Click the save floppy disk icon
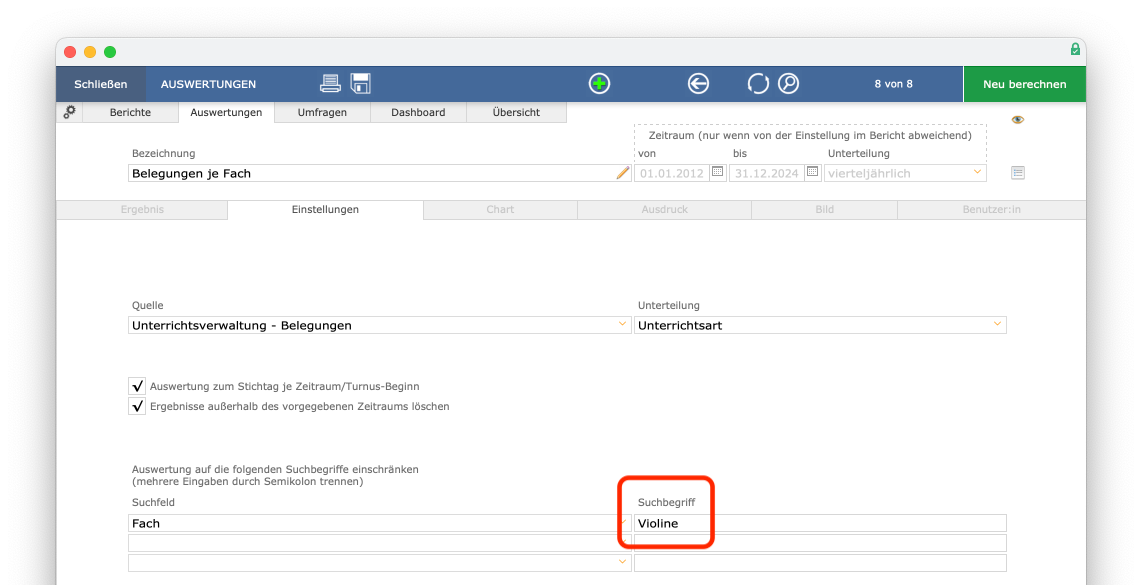 [361, 84]
